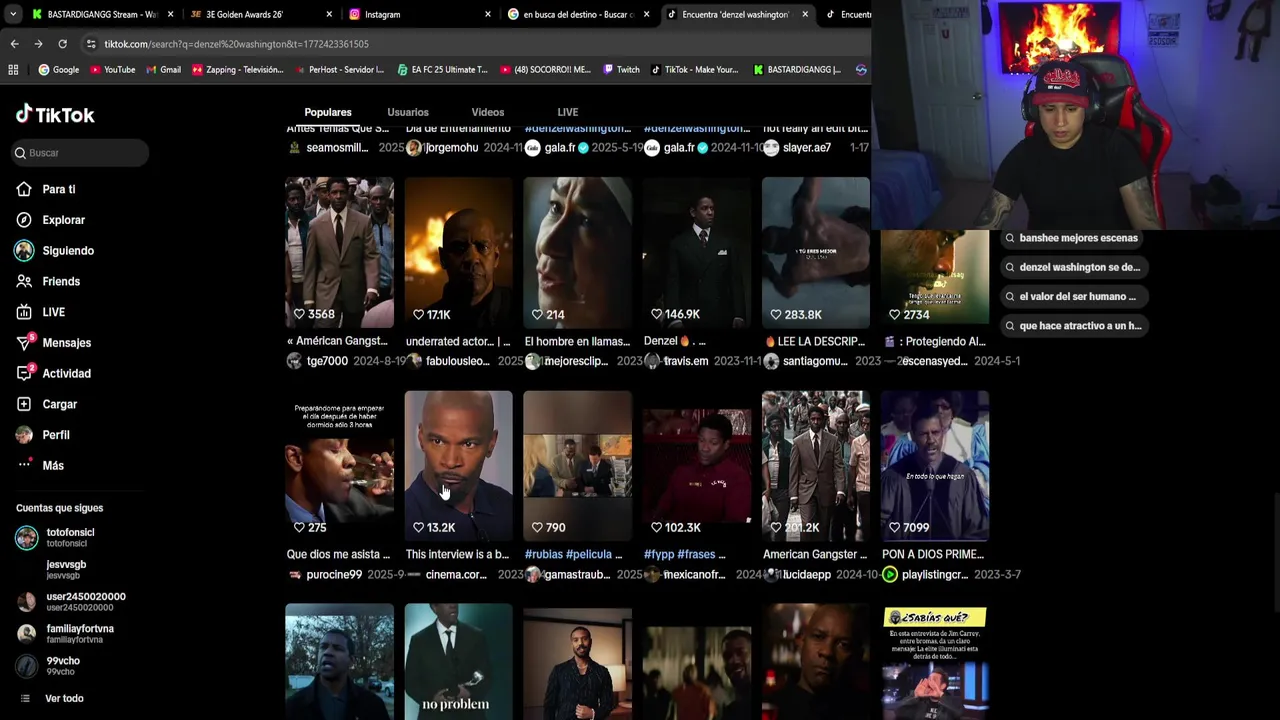Viewport: 1280px width, 720px height.
Task: Open the browser apps grid icon
Action: (x=13, y=70)
